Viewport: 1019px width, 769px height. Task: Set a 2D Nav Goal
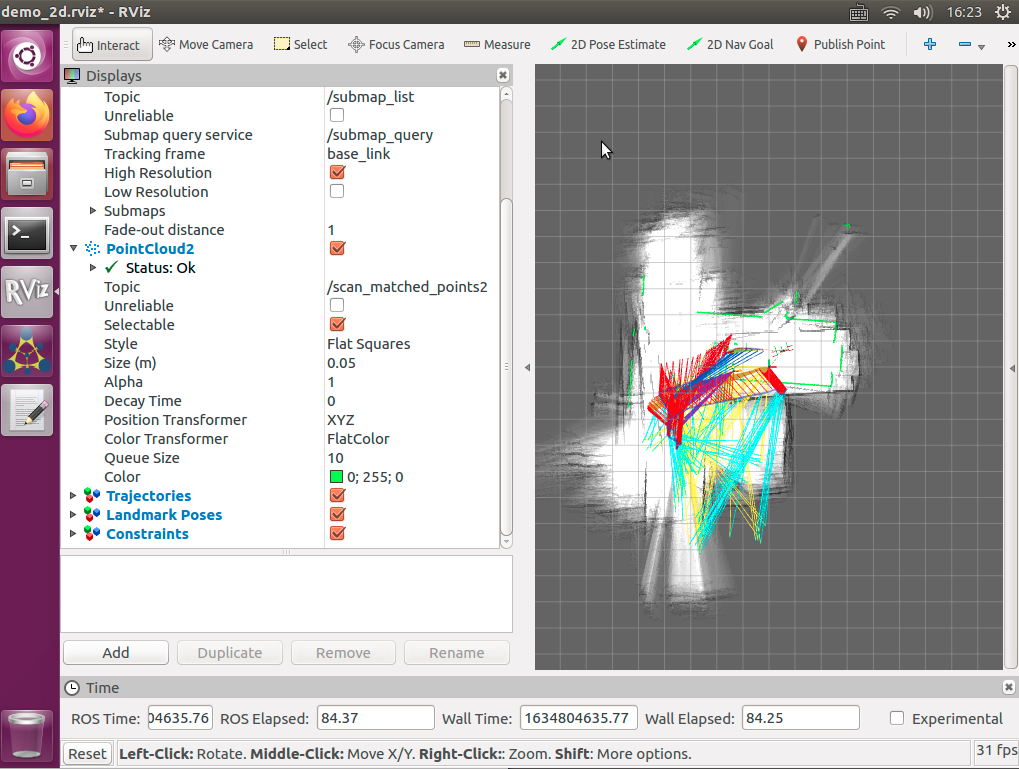pyautogui.click(x=730, y=44)
